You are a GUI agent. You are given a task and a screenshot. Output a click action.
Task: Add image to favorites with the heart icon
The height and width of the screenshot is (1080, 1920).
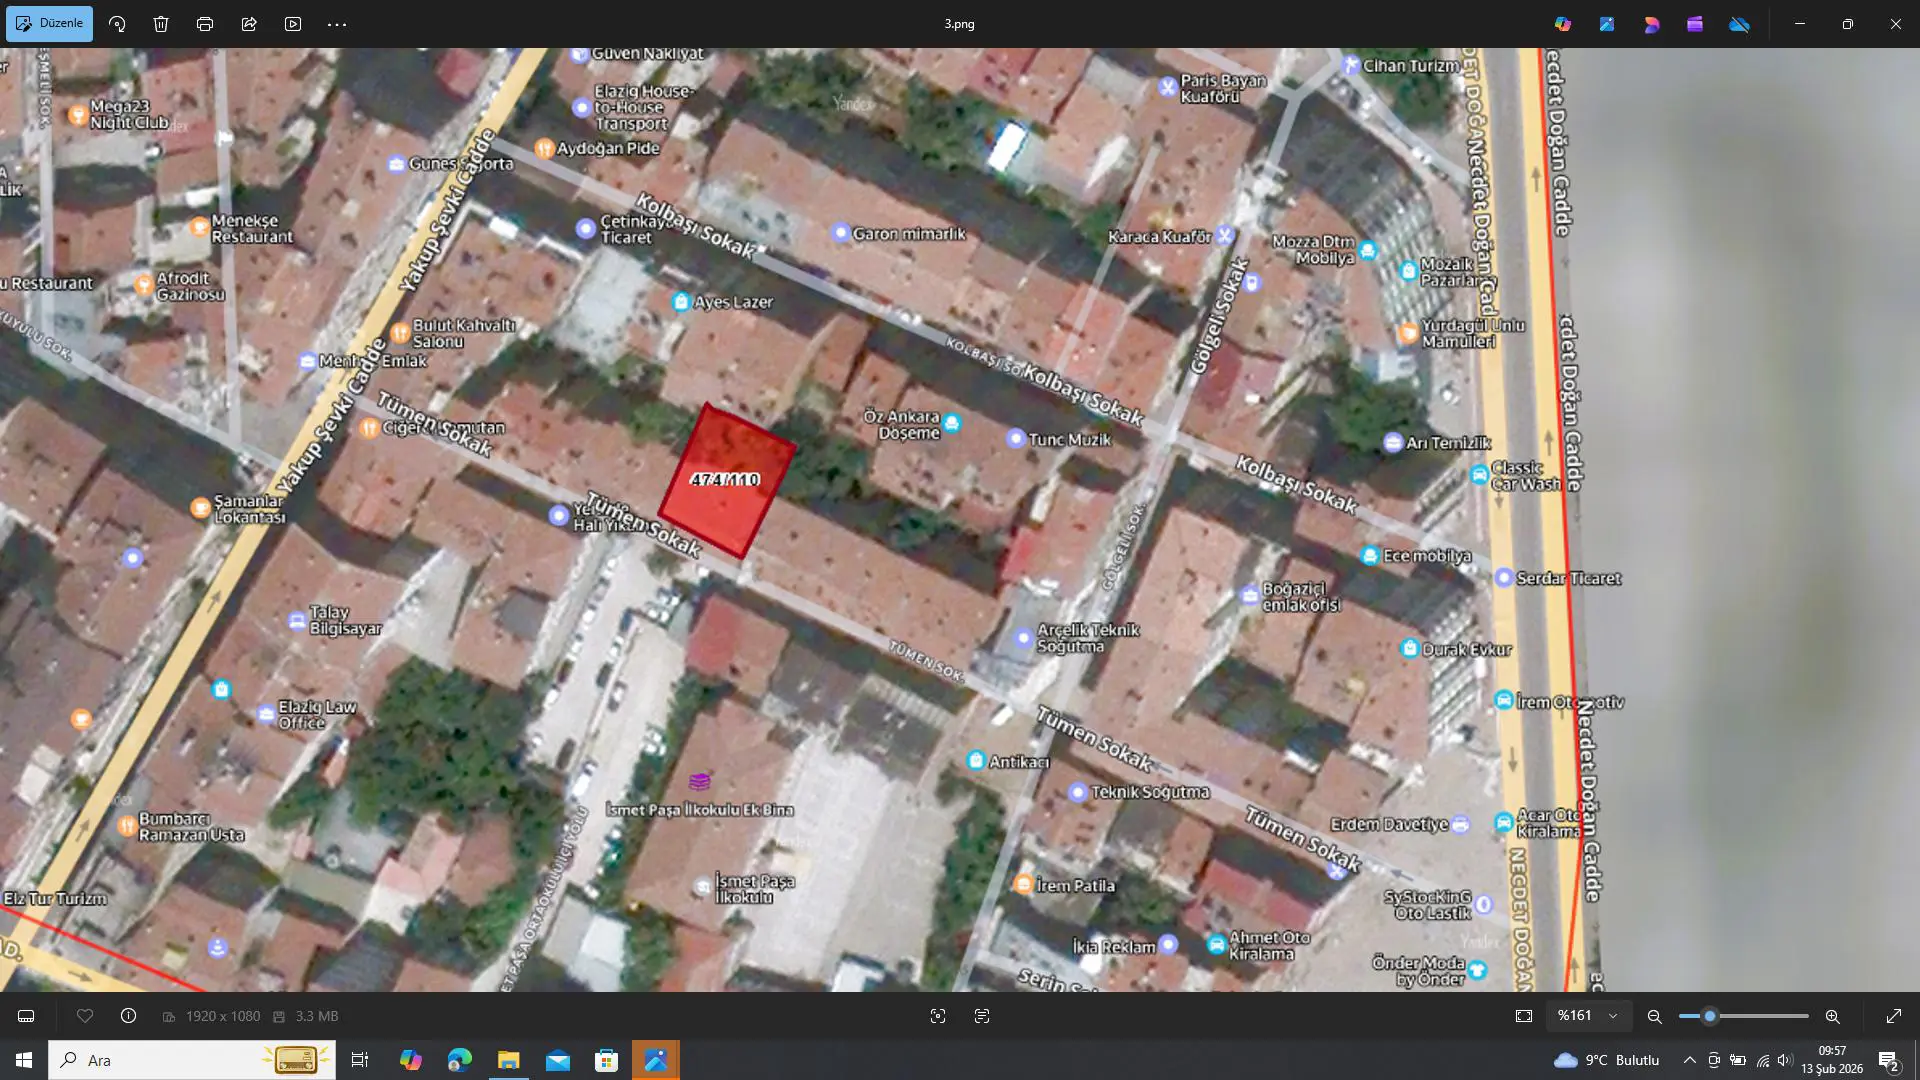click(x=85, y=1016)
